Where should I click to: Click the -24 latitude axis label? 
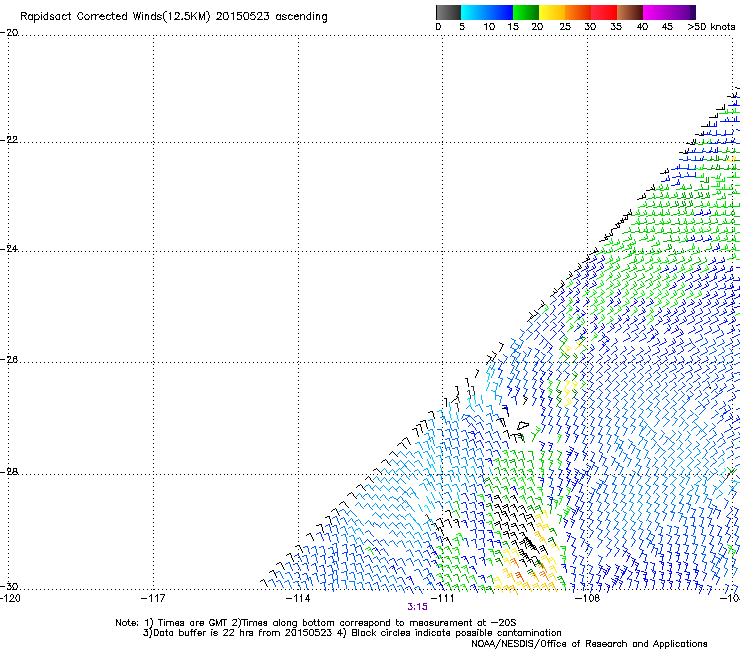tap(9, 249)
